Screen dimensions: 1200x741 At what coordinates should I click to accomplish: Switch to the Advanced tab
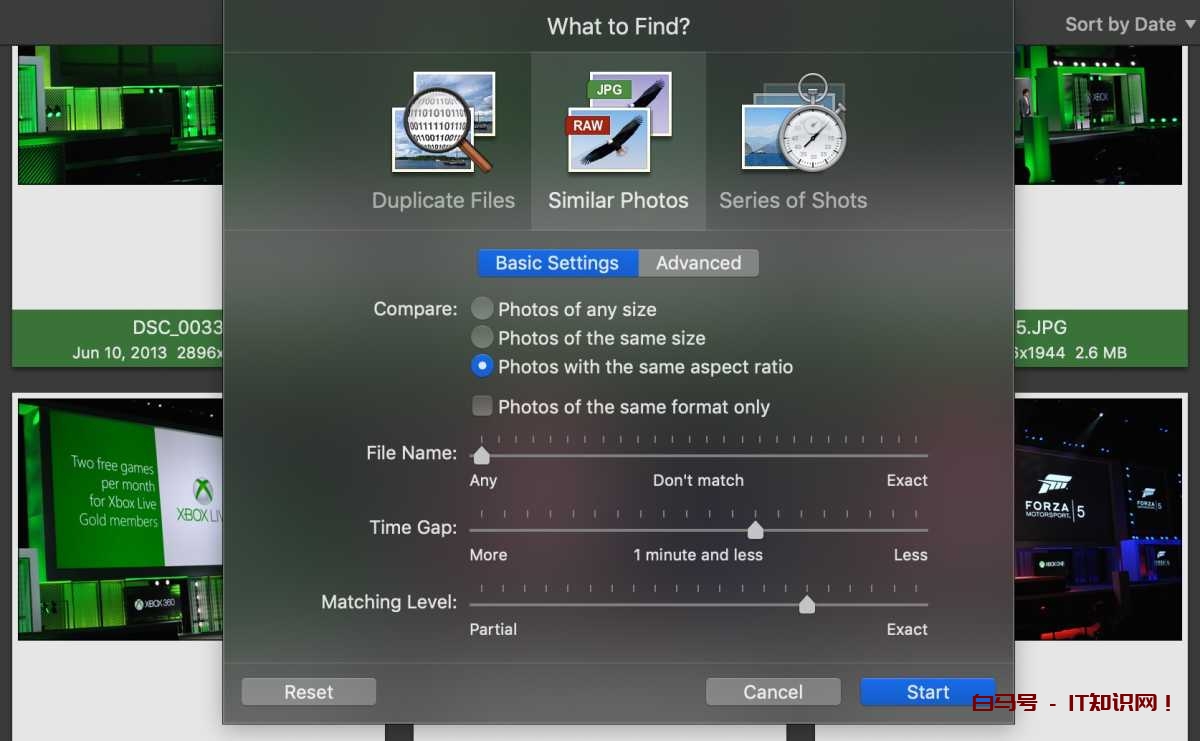click(698, 263)
